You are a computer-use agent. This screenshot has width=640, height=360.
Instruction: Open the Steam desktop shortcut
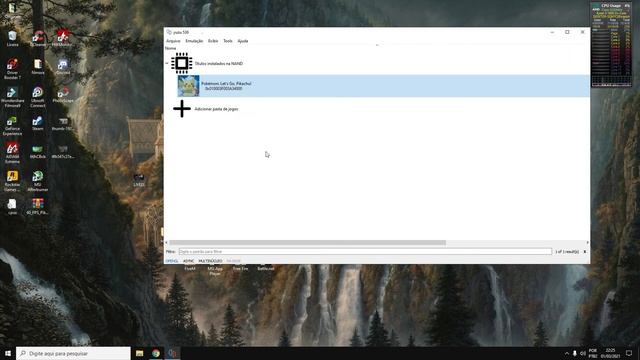tap(38, 123)
